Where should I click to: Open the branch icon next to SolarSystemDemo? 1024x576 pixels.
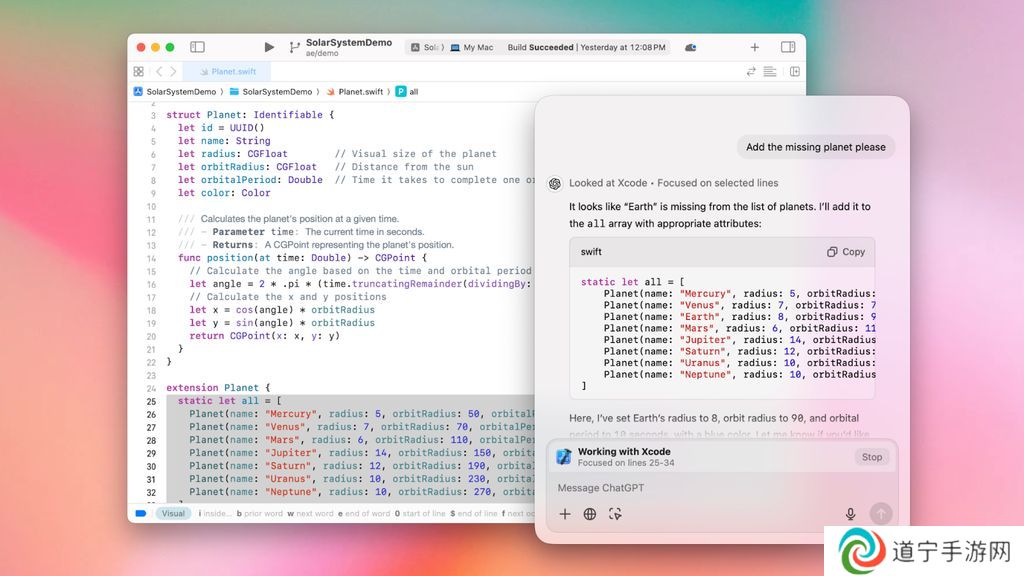pos(295,47)
